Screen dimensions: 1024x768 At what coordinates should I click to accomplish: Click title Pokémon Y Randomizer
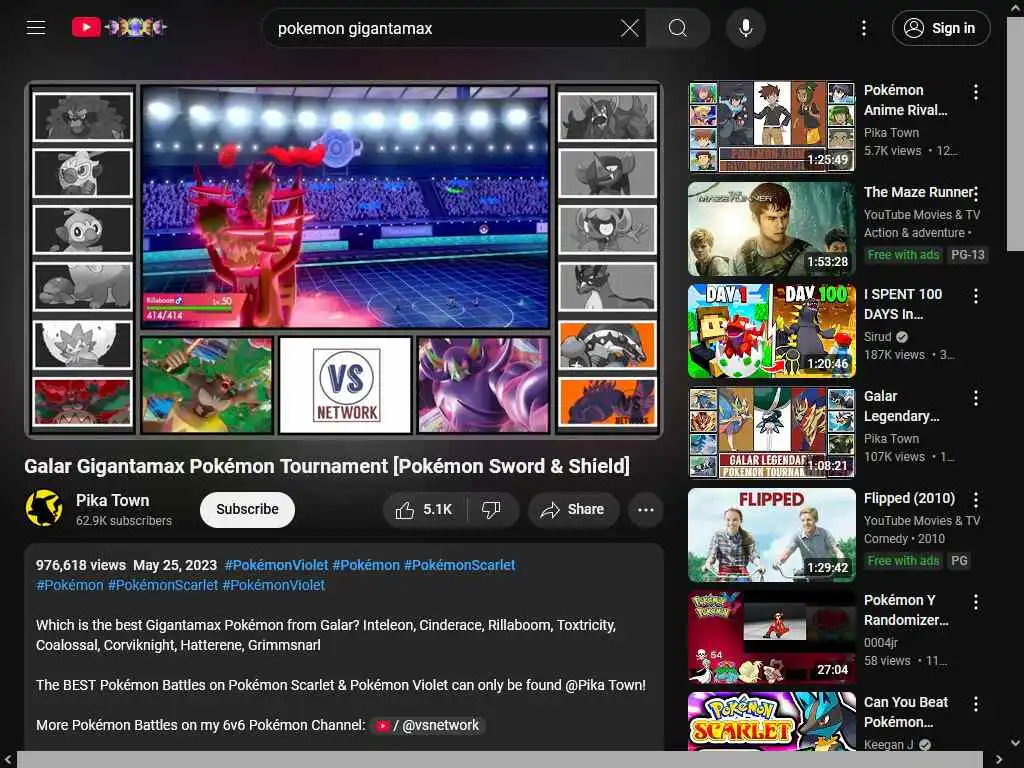[906, 610]
